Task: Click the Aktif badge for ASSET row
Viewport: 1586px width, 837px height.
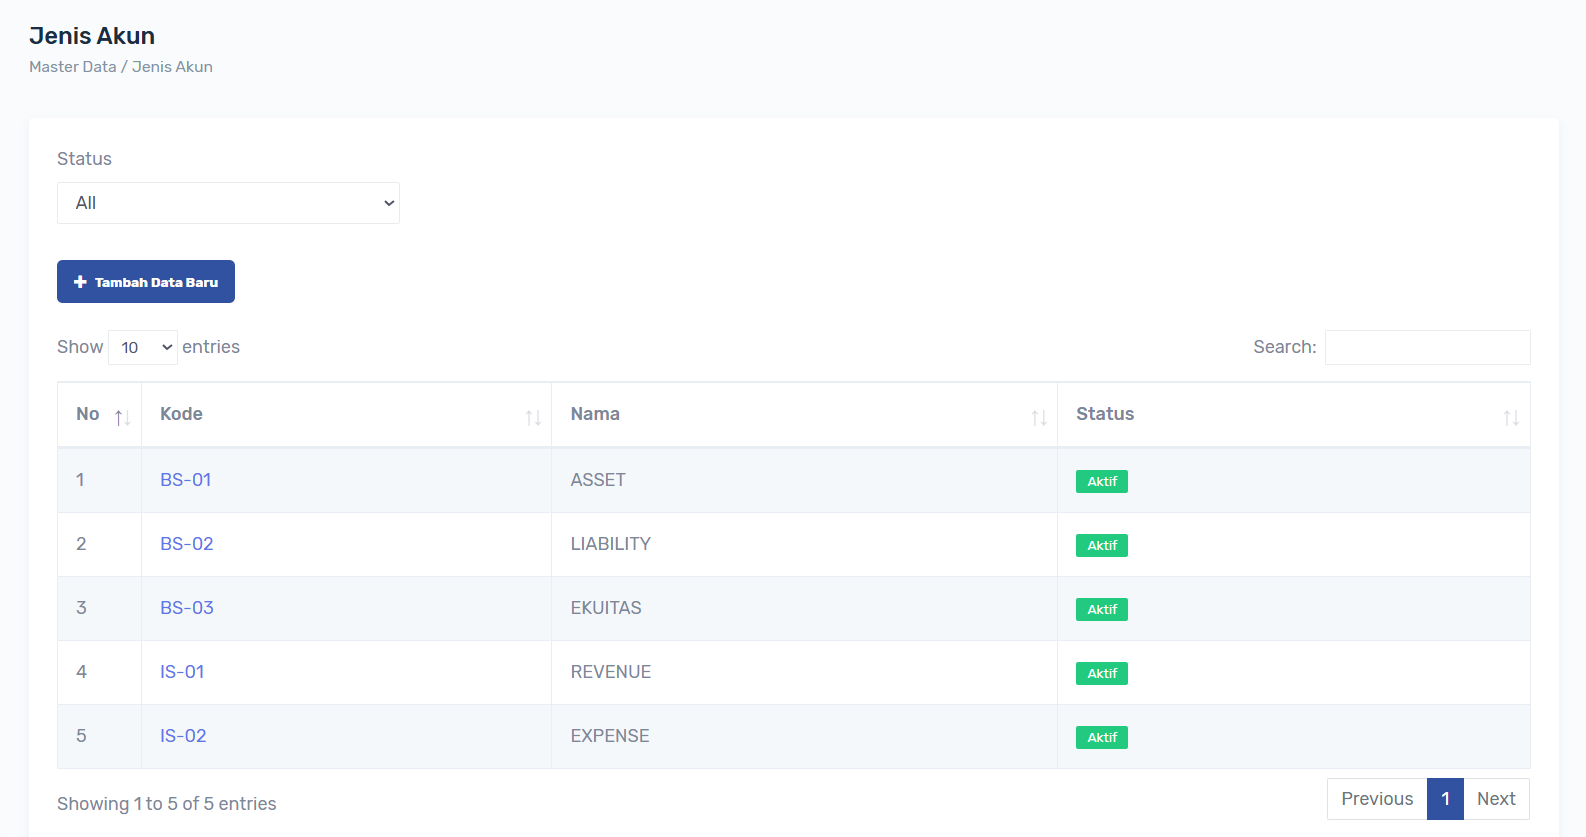Action: point(1101,481)
